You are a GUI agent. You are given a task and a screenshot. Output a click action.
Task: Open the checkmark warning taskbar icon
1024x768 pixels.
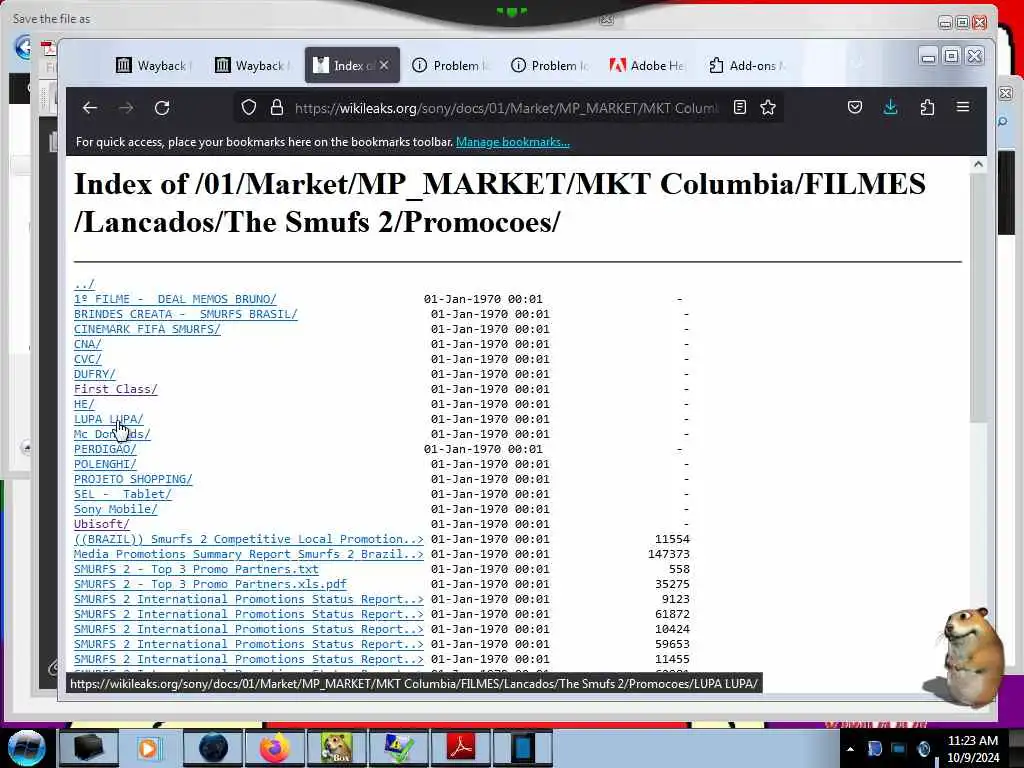pyautogui.click(x=398, y=748)
